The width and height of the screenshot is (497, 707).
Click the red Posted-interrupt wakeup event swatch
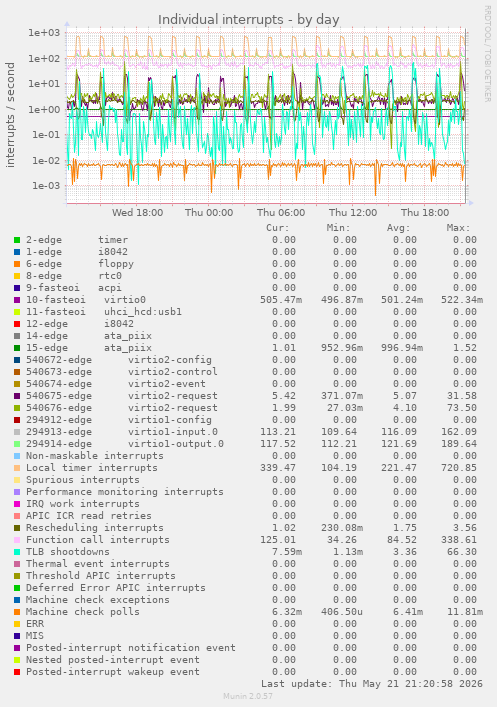(17, 672)
